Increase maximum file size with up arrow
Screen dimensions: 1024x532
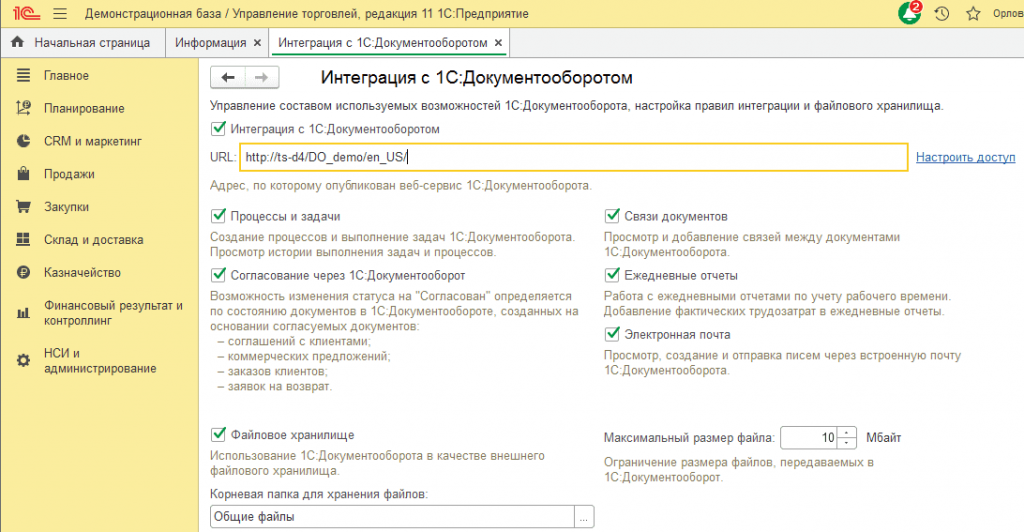click(846, 432)
